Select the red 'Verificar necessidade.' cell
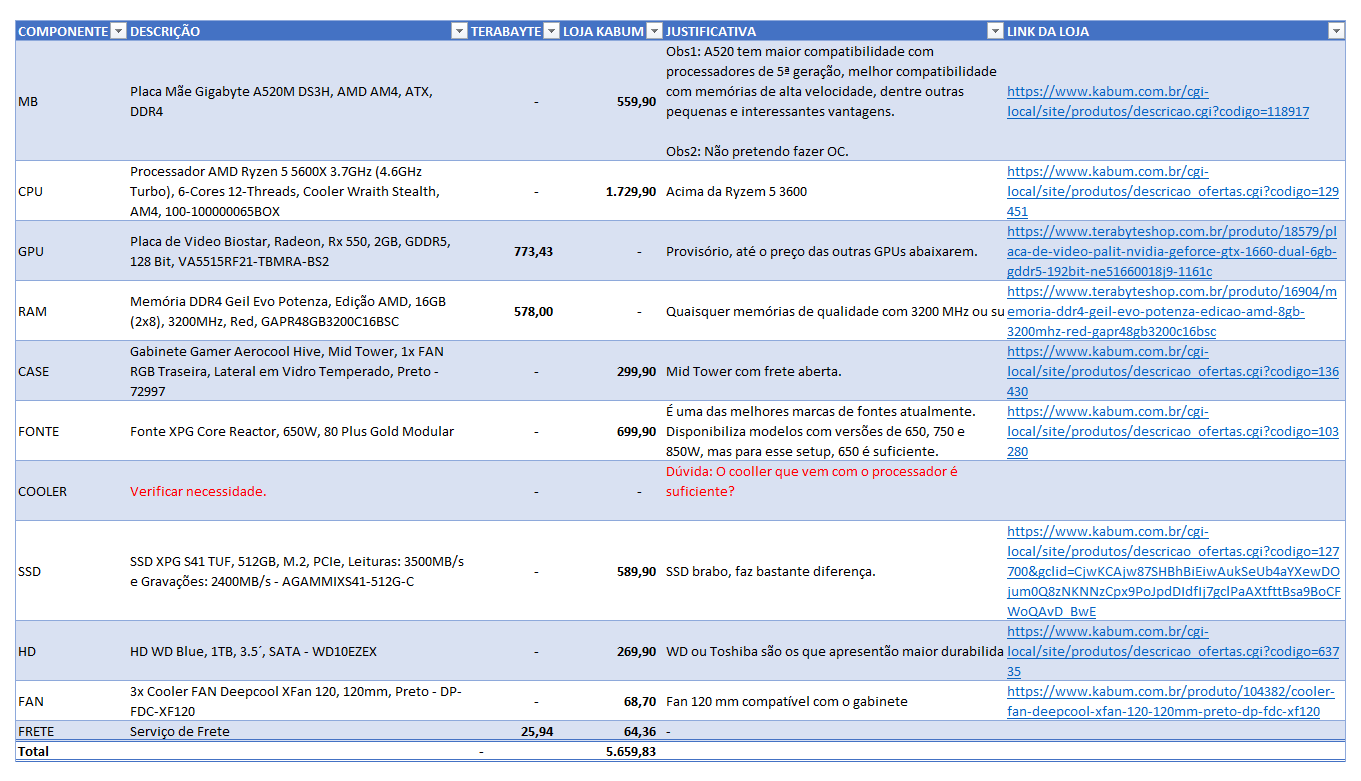 [298, 491]
